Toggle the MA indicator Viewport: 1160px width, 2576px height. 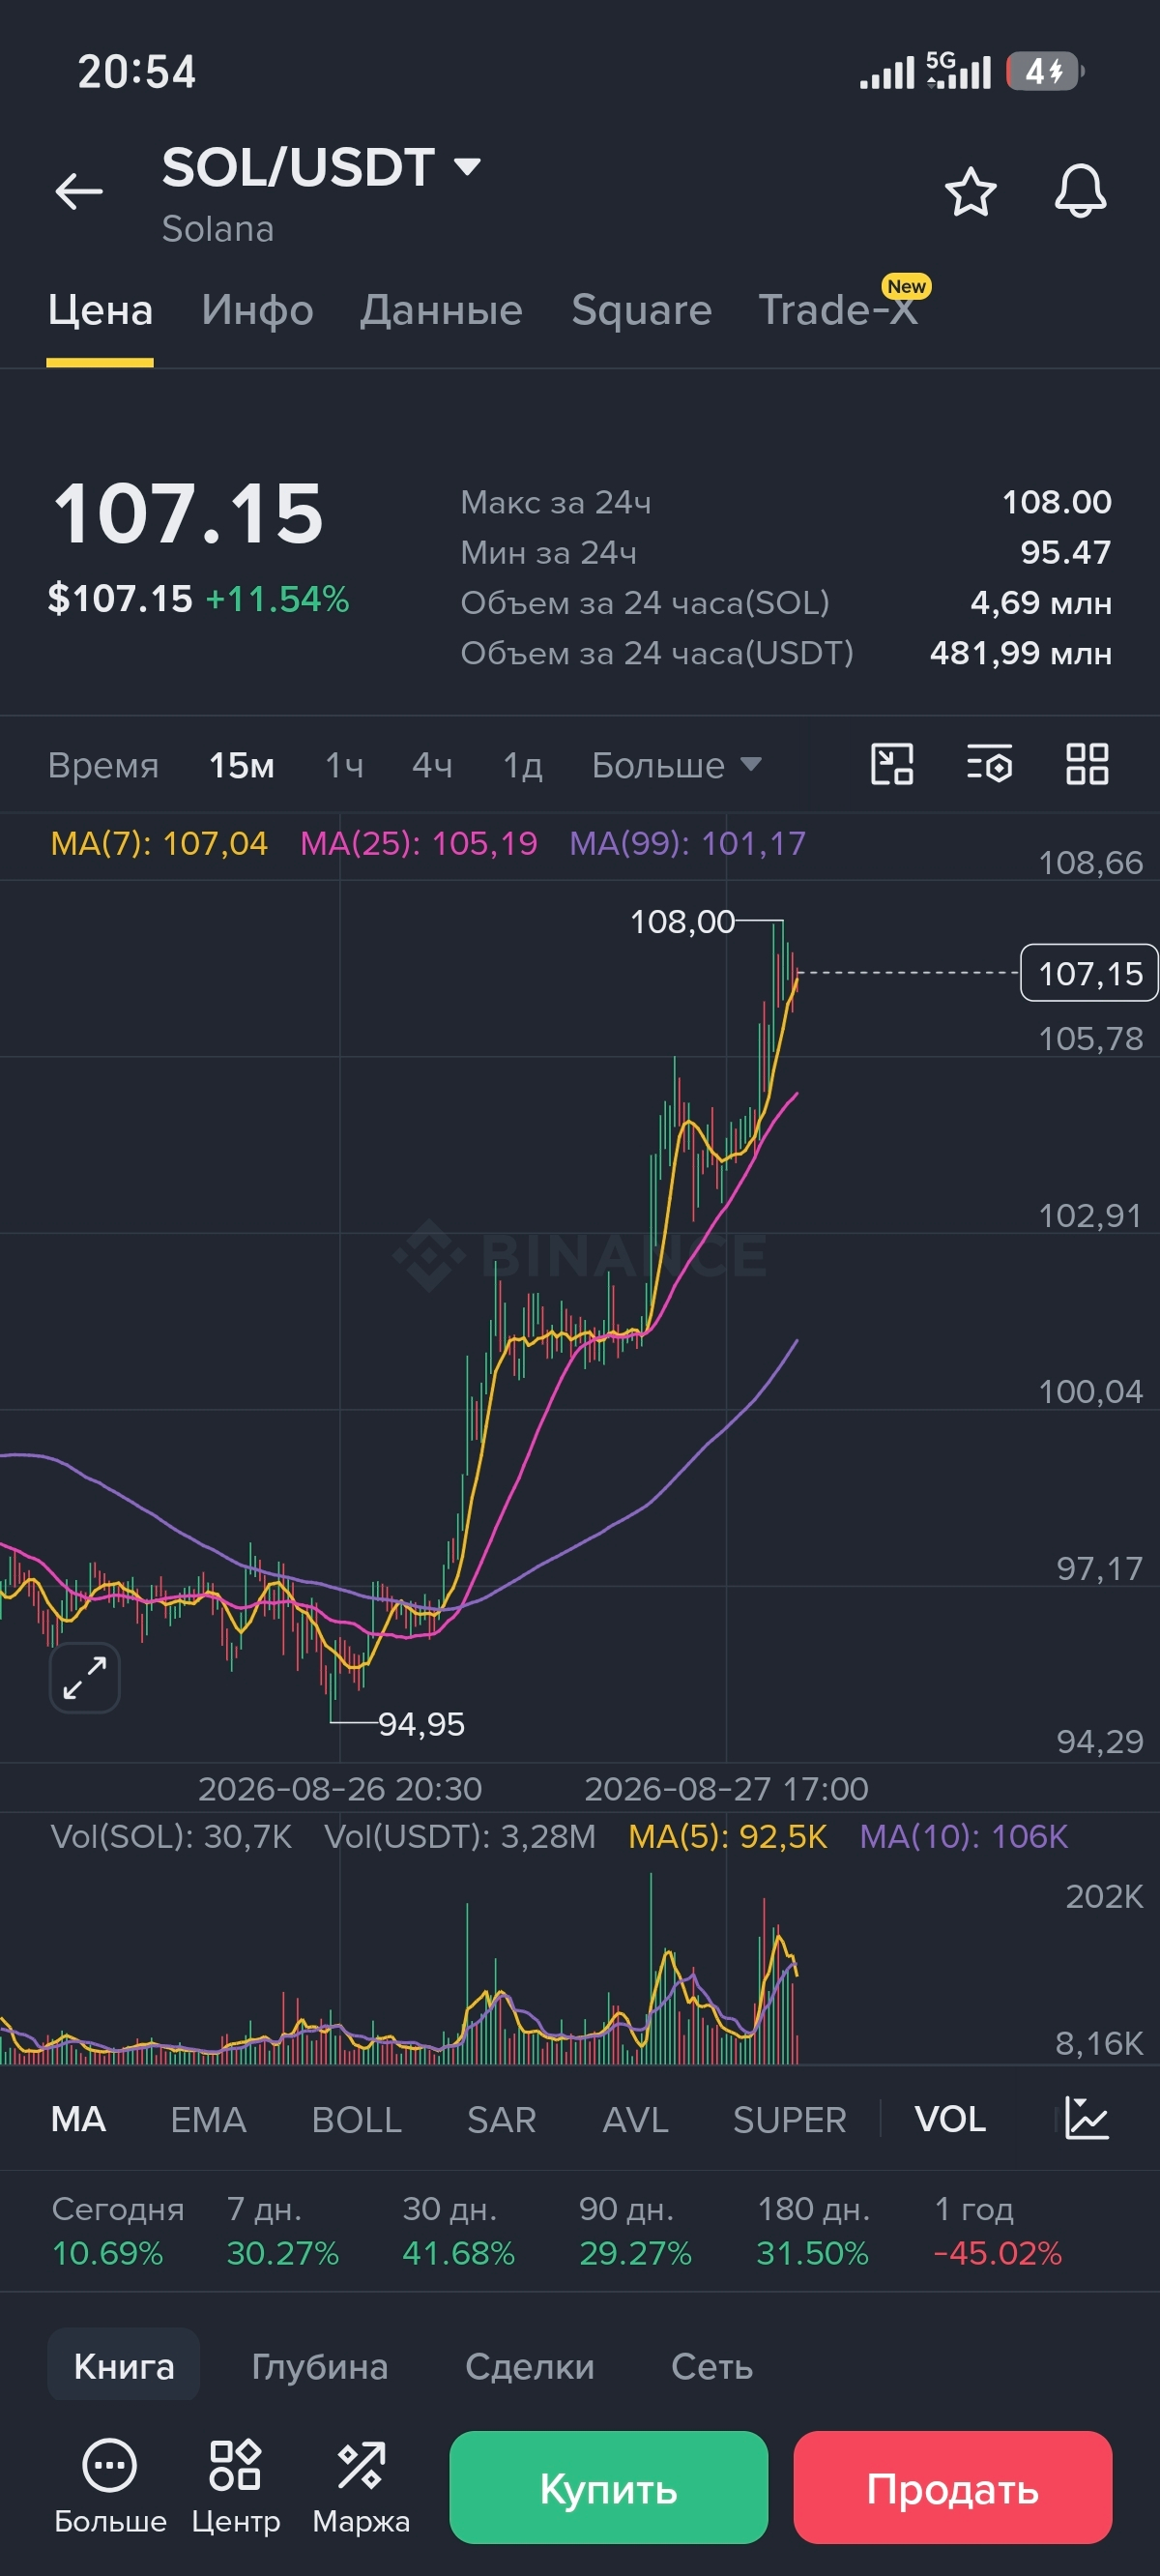tap(78, 2120)
